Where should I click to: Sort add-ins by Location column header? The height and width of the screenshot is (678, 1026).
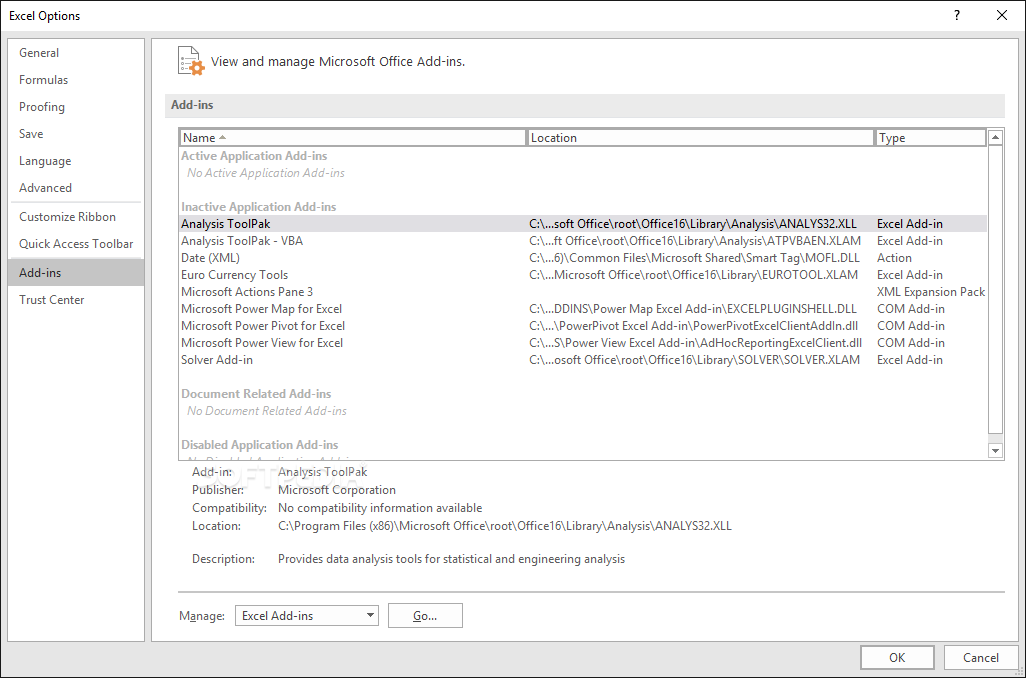[x=700, y=137]
